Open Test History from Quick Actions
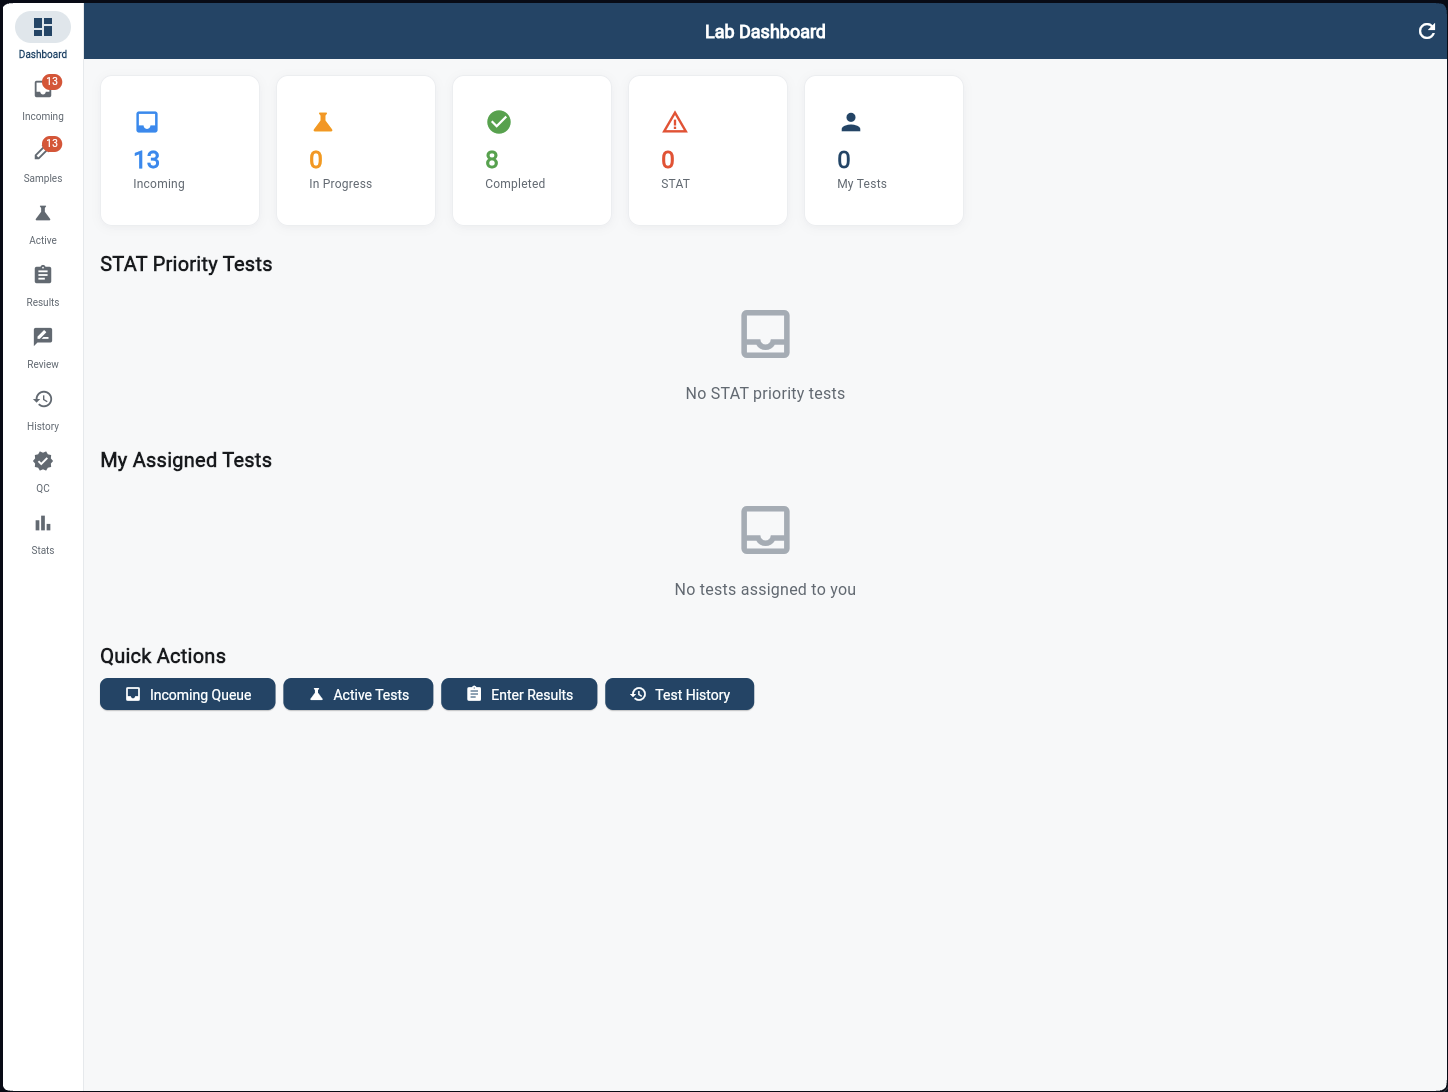 coord(679,694)
